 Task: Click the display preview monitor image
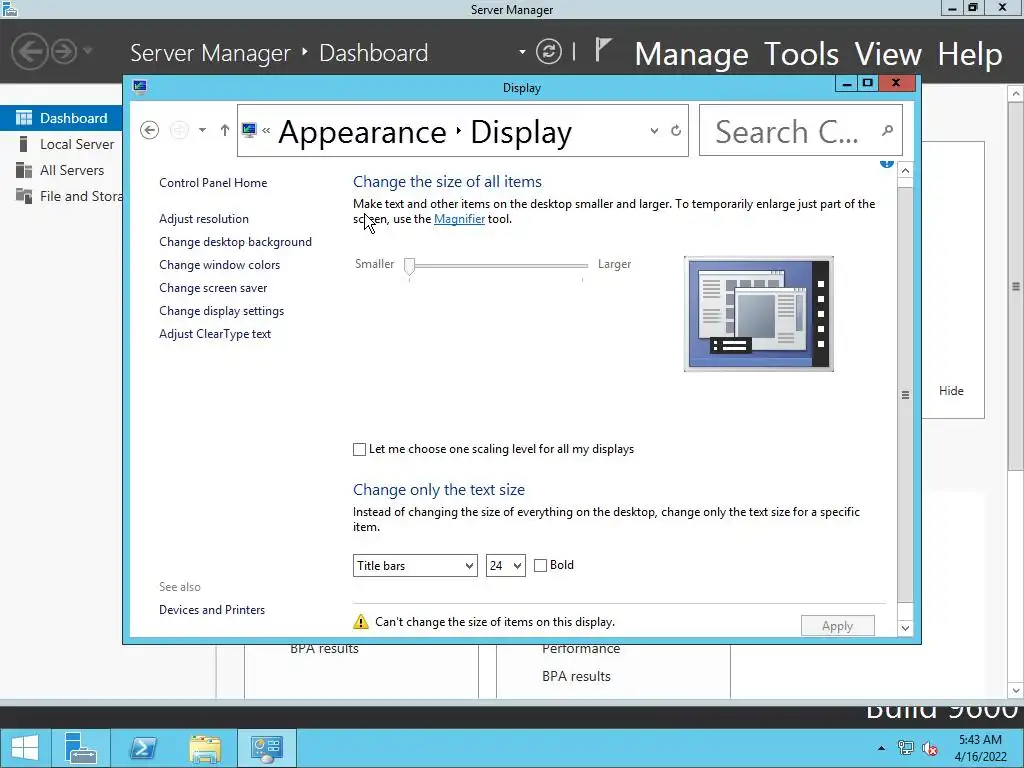pos(758,313)
